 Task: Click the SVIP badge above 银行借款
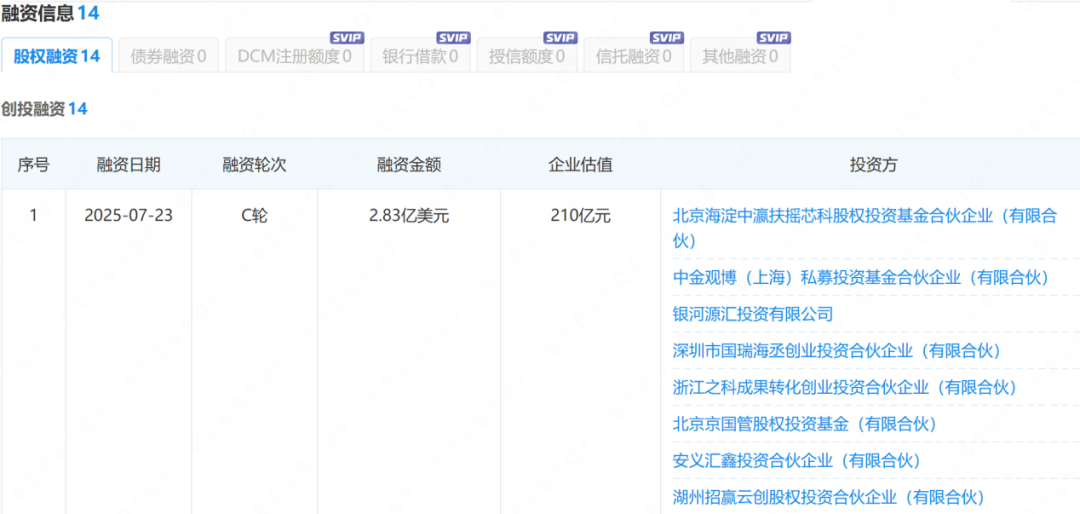coord(453,38)
